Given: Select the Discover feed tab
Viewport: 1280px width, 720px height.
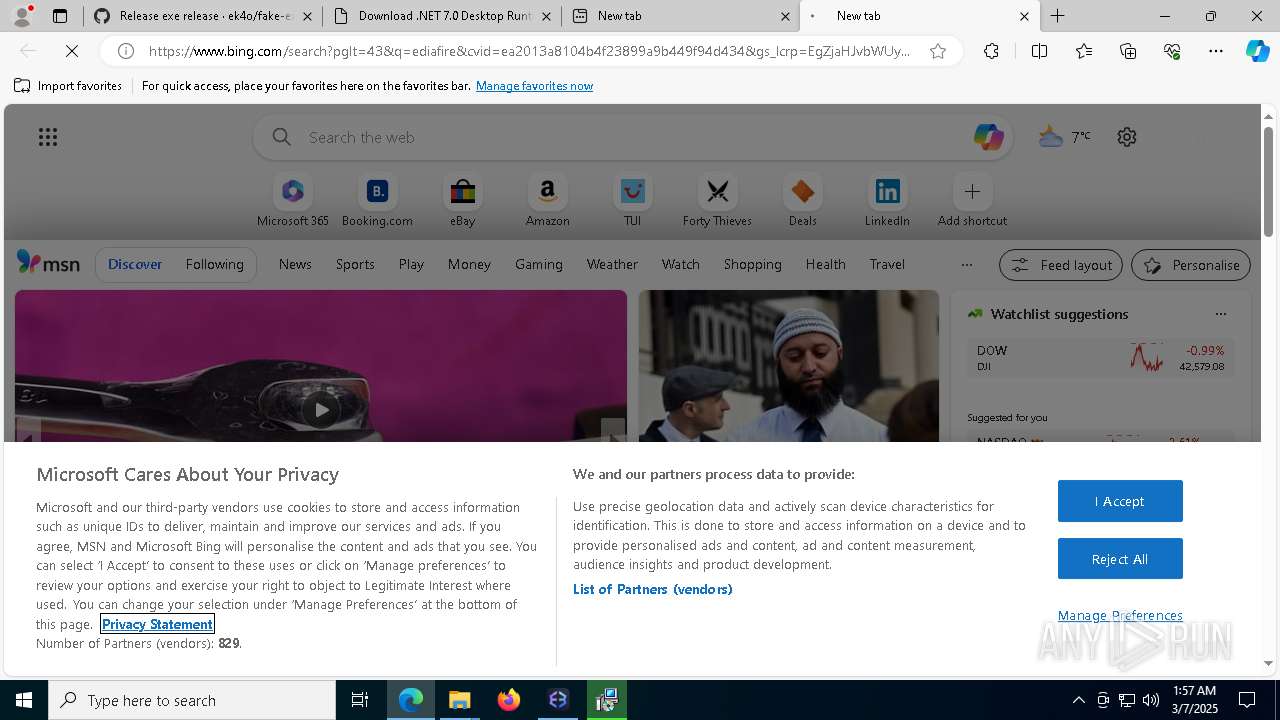Looking at the screenshot, I should (x=135, y=264).
